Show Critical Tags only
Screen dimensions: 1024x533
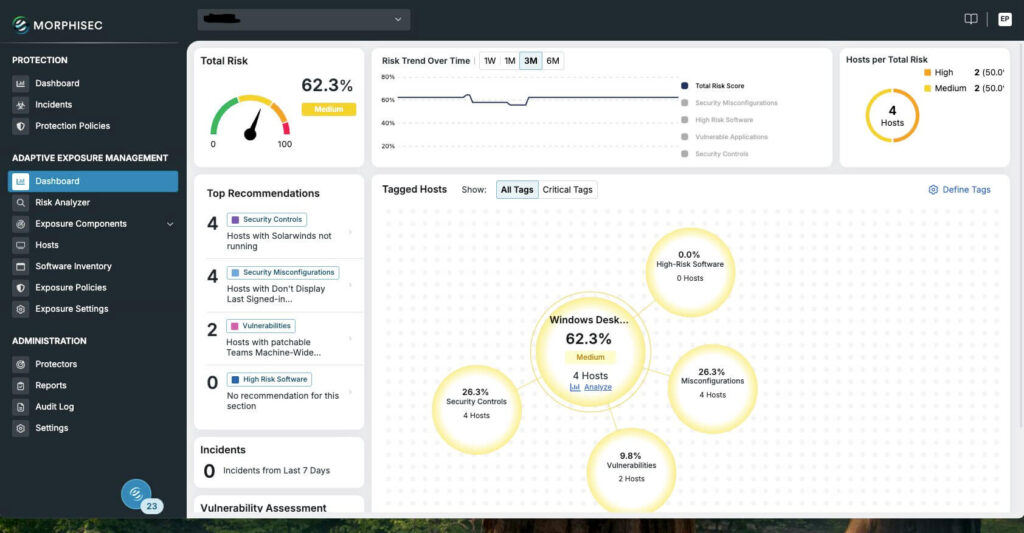pos(568,189)
